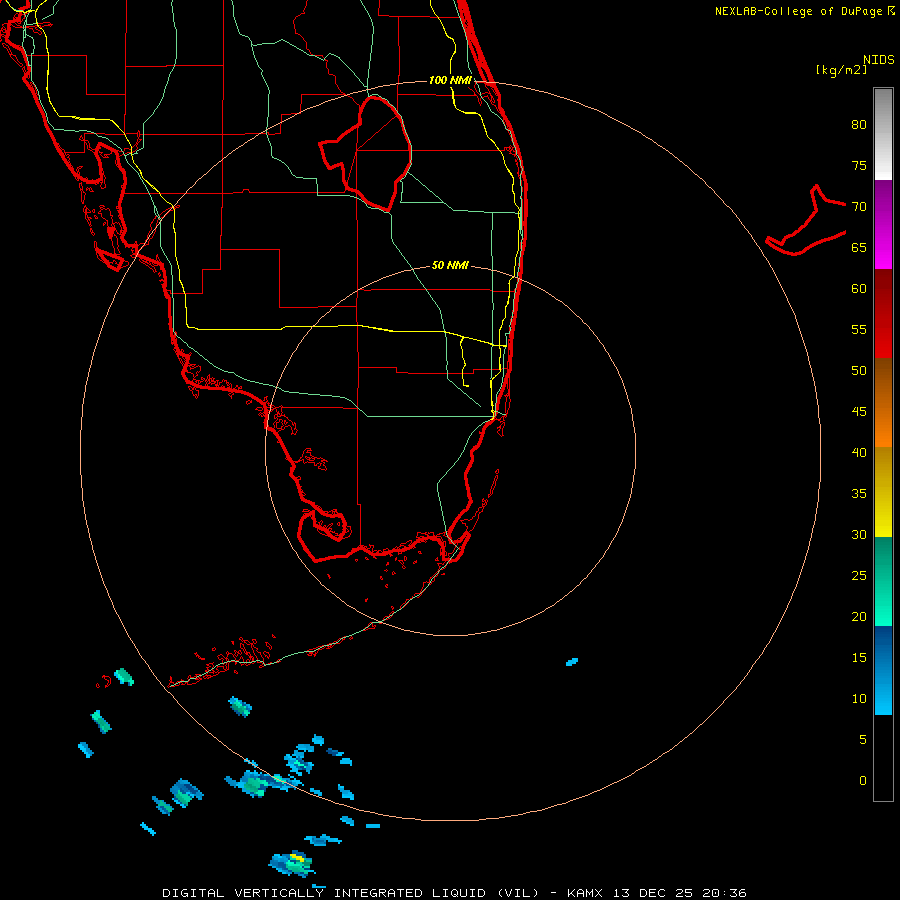Click the scale value "25"
The height and width of the screenshot is (900, 900).
point(859,576)
